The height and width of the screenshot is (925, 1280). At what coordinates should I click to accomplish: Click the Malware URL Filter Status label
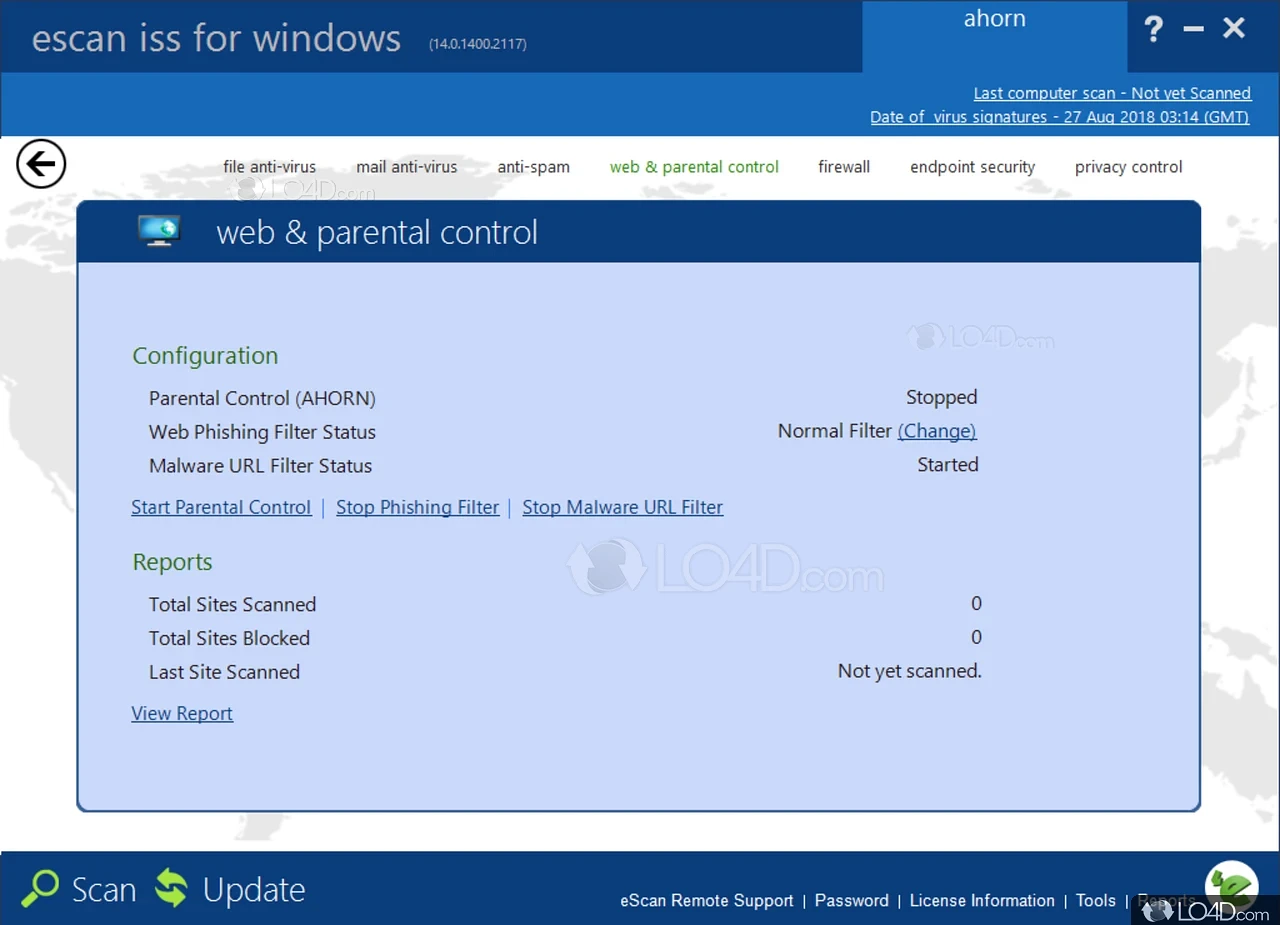tap(260, 465)
